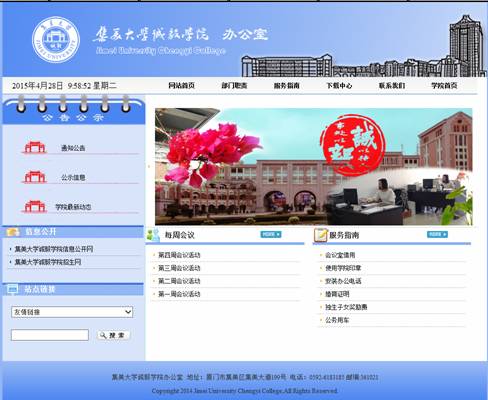Click the 每周会议 people icon
This screenshot has width=488, height=400.
(x=153, y=235)
